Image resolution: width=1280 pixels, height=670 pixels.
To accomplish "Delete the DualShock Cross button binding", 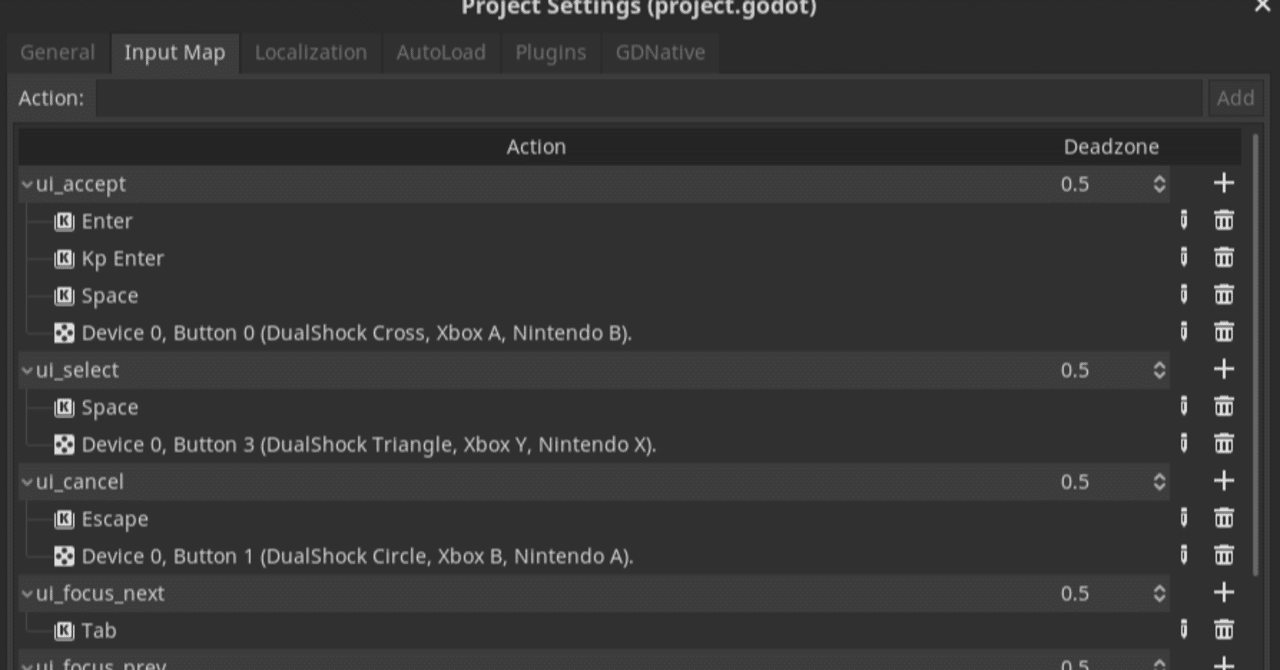I will 1223,332.
